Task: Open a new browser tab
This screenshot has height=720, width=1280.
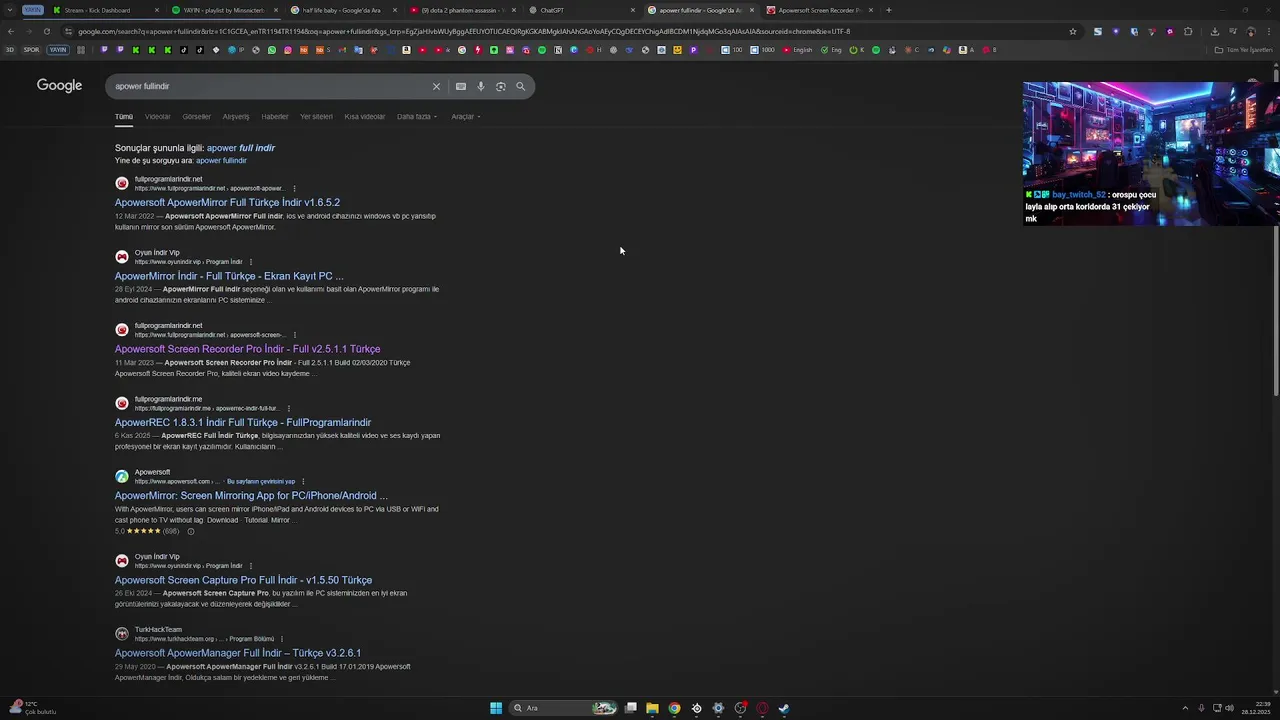Action: [889, 10]
